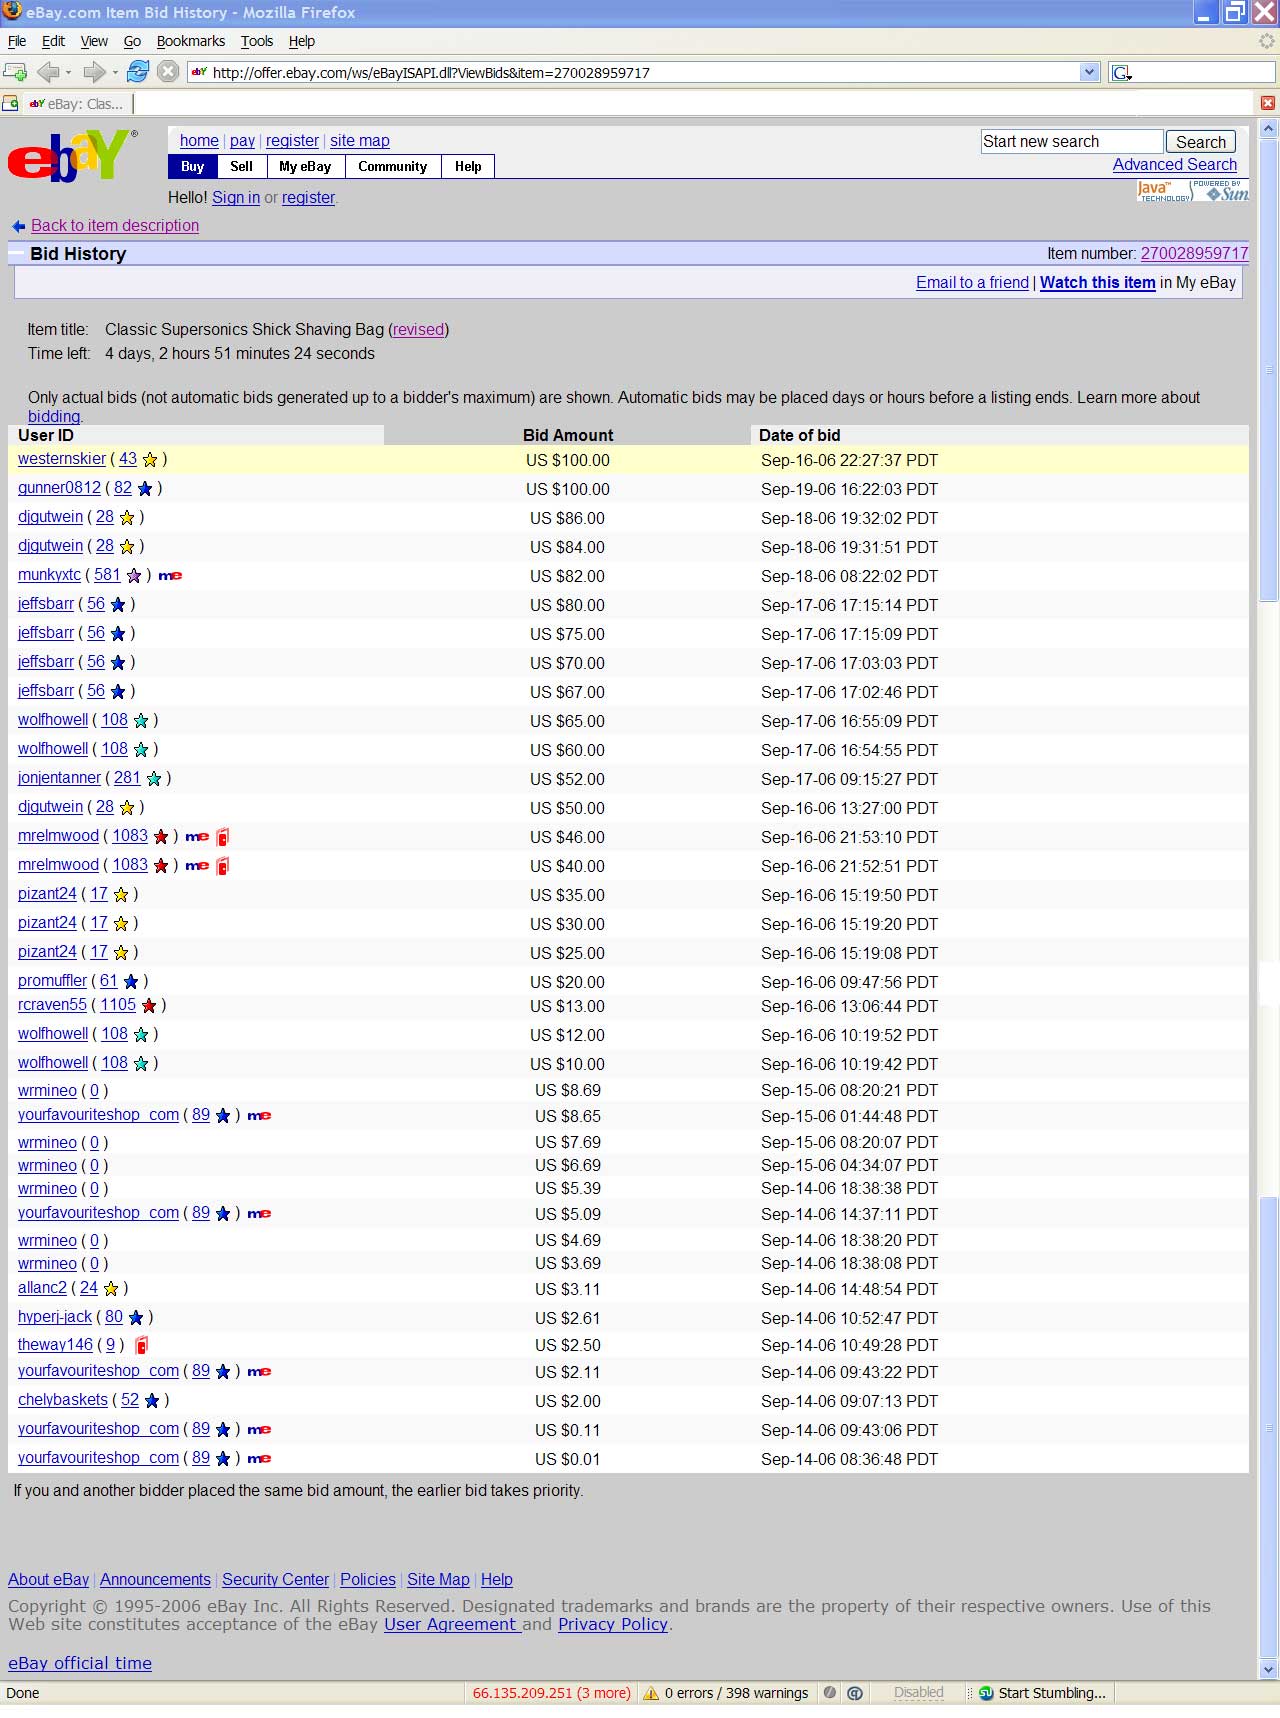Expand the URL address bar dropdown
Screen dimensions: 1280x1718
pyautogui.click(x=1089, y=72)
